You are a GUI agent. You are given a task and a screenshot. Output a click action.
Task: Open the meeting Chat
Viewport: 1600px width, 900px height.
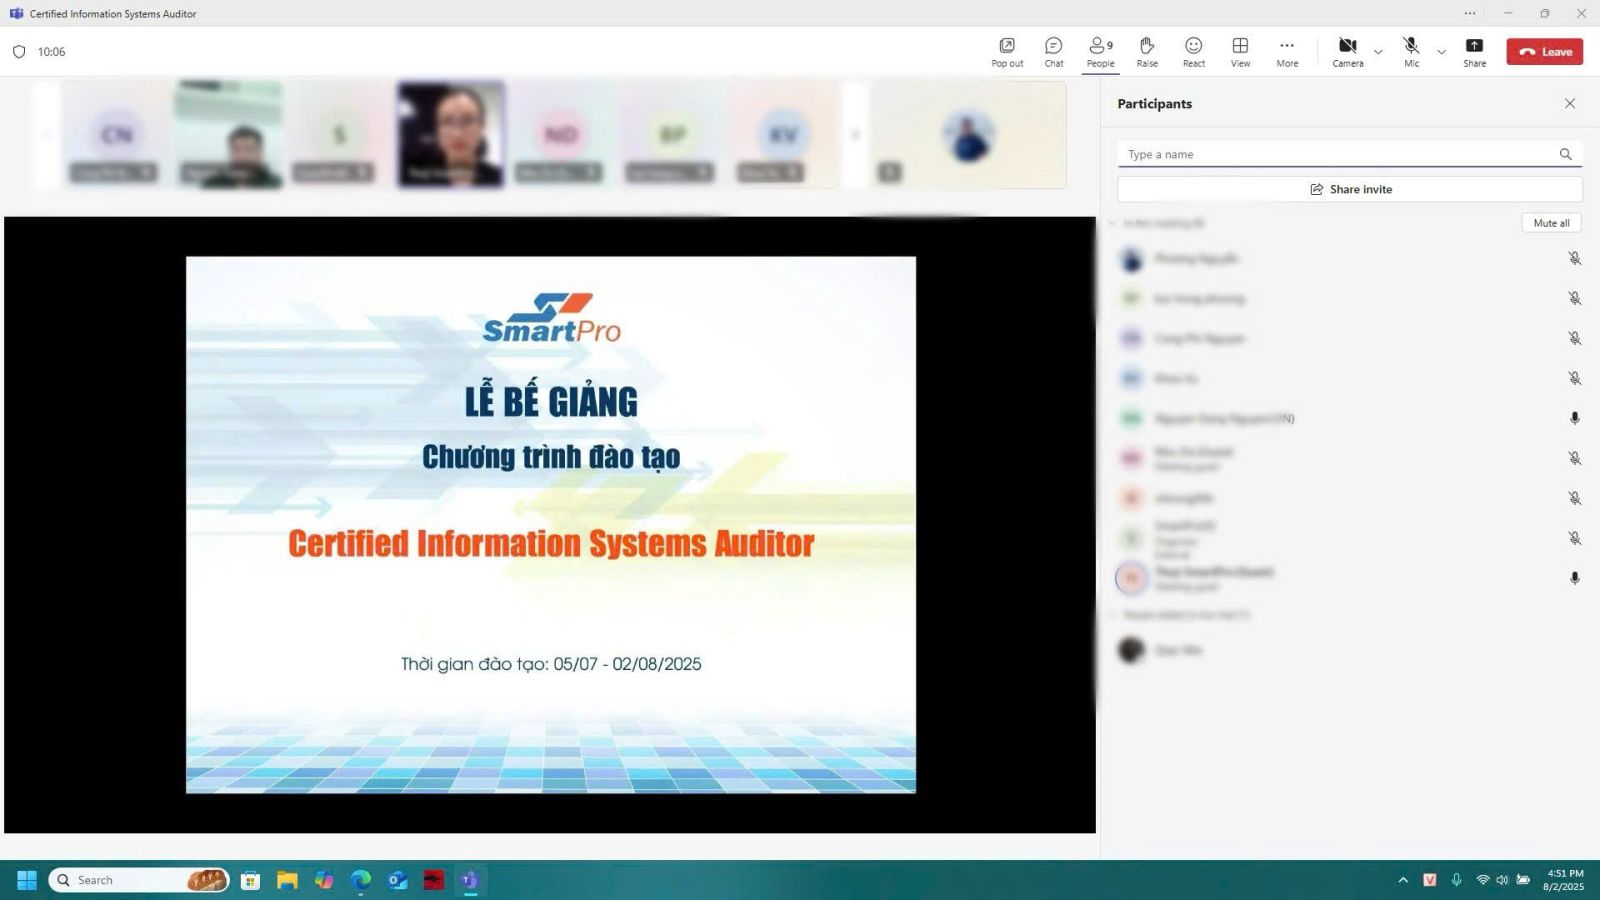pyautogui.click(x=1054, y=52)
